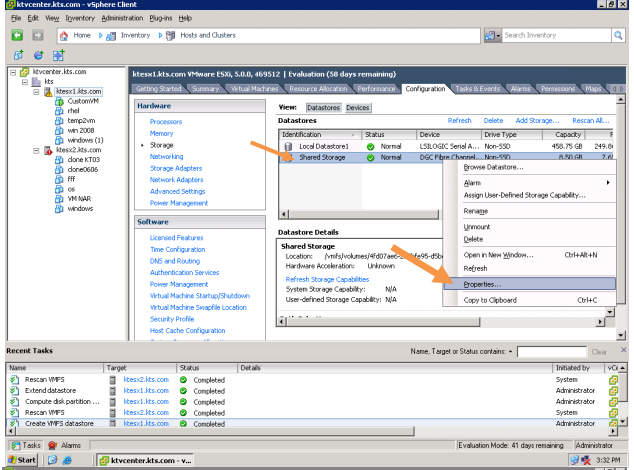Click the Rescan All... link
Image resolution: width=634 pixels, height=470 pixels.
pyautogui.click(x=591, y=121)
